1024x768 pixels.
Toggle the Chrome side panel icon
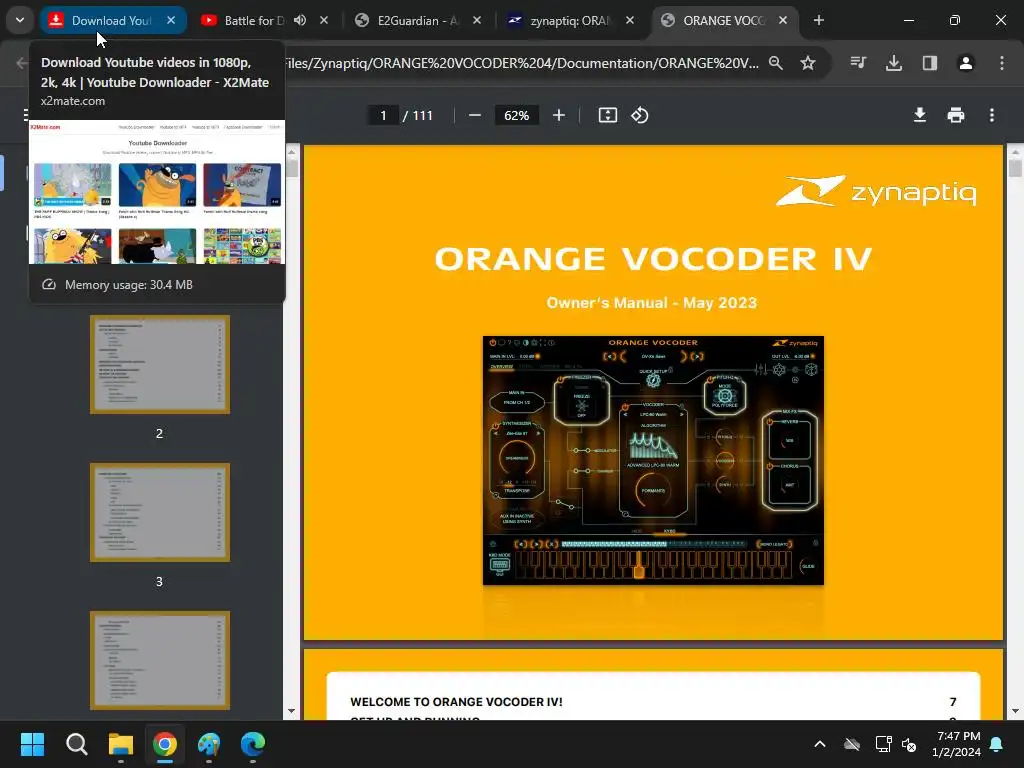coord(930,63)
